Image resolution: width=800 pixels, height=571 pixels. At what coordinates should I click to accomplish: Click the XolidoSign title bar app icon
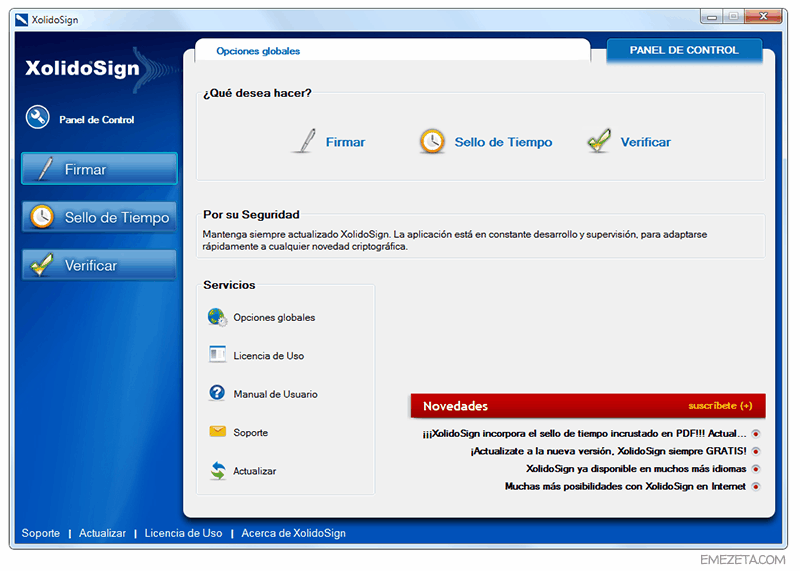pos(21,20)
